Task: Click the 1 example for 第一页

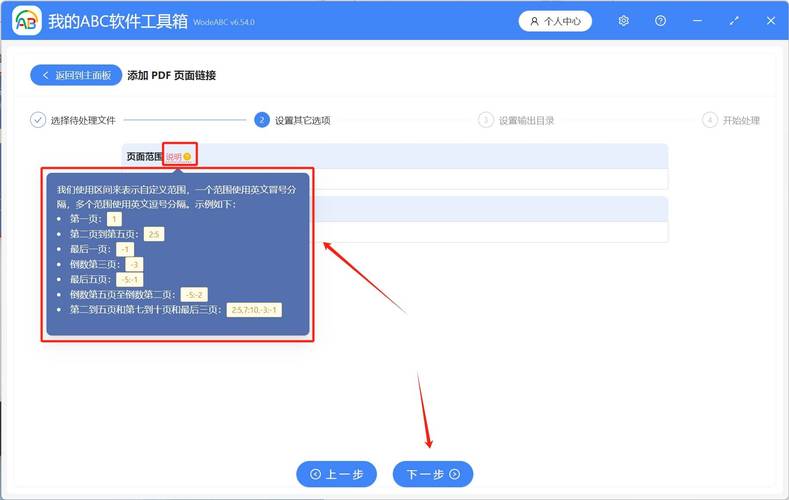Action: (114, 219)
